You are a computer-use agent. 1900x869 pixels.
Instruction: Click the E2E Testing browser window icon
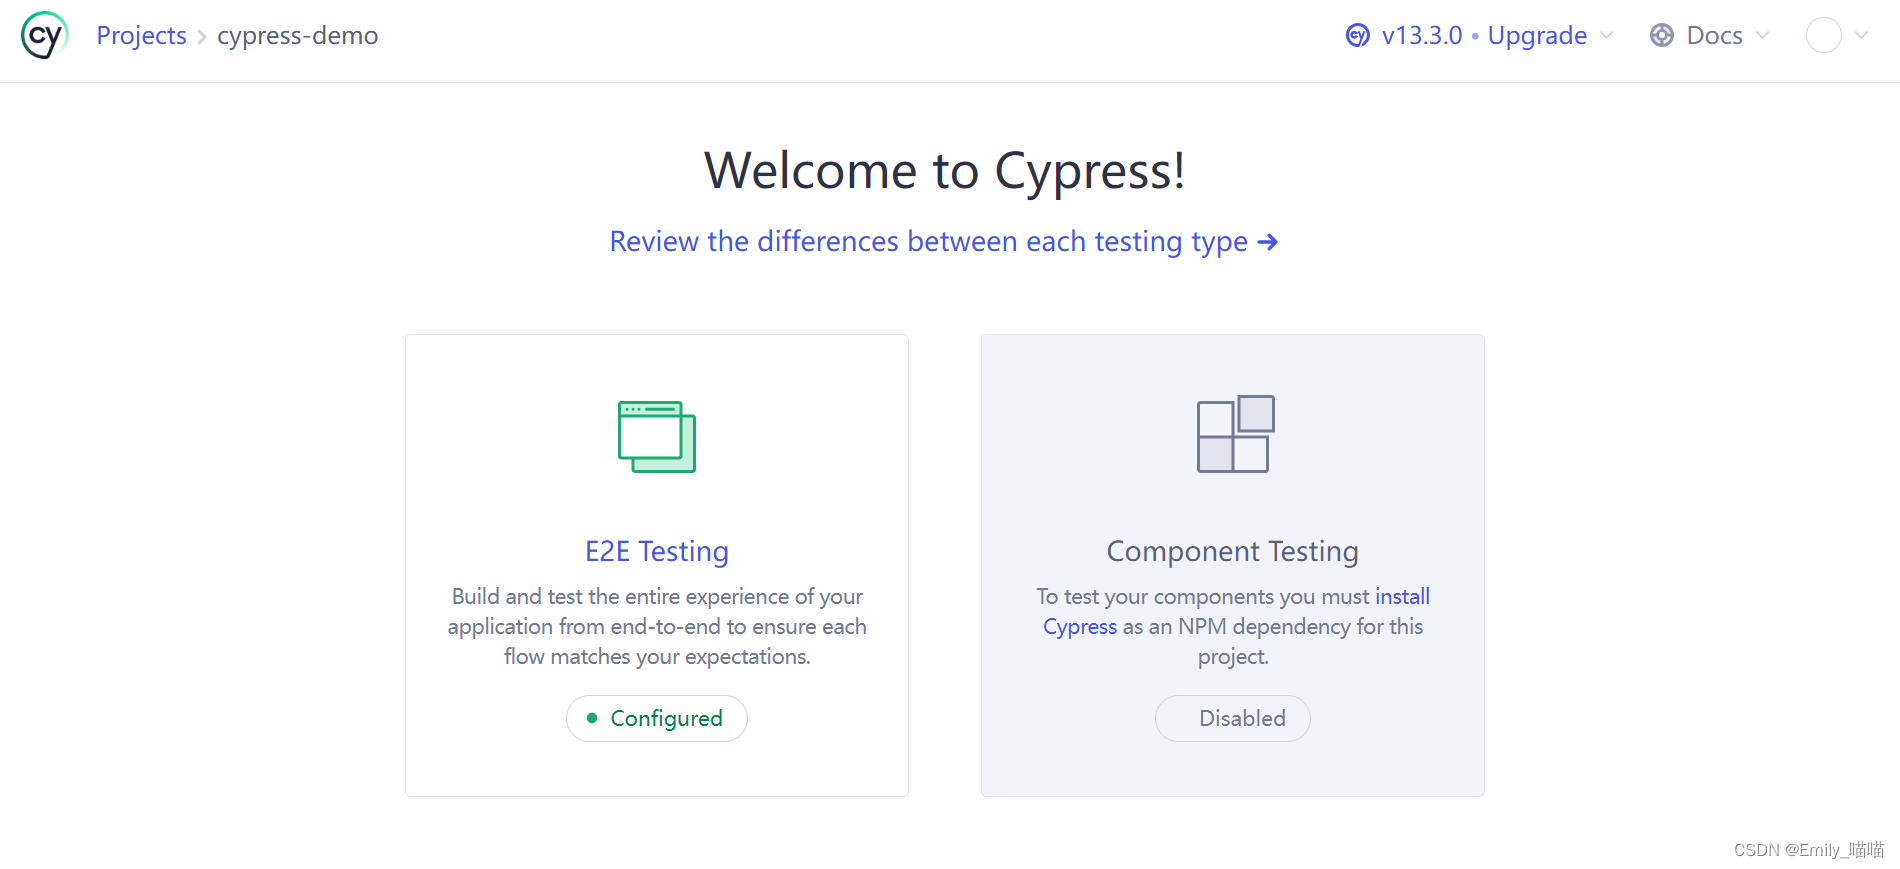657,437
